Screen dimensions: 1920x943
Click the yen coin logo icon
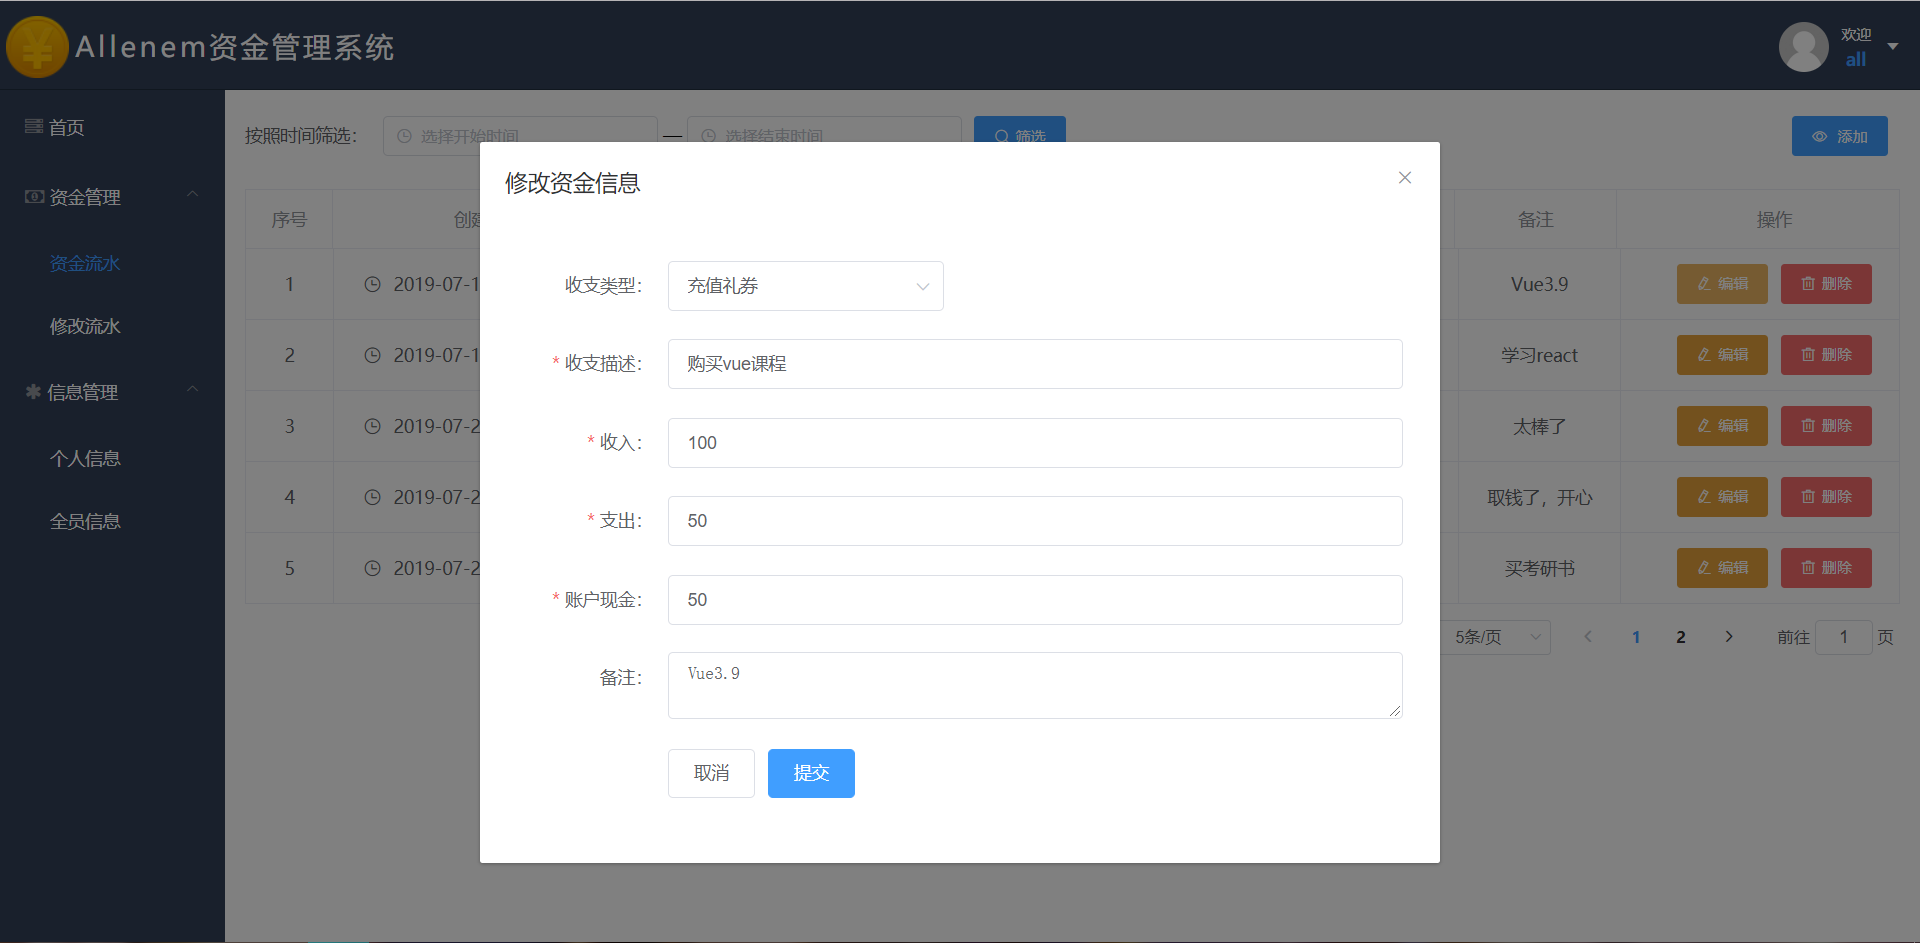click(37, 47)
